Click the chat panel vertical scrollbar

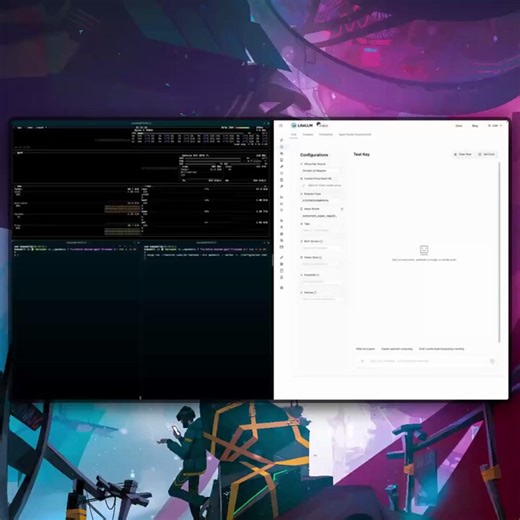point(499,252)
